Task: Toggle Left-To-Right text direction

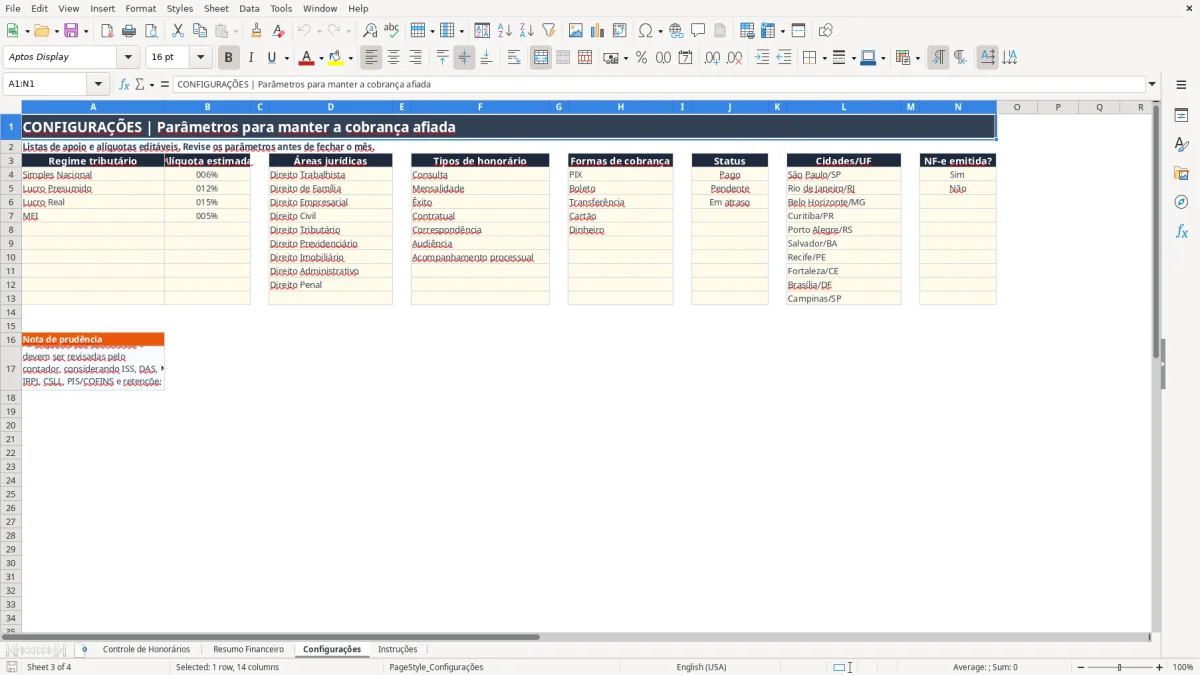Action: click(938, 58)
